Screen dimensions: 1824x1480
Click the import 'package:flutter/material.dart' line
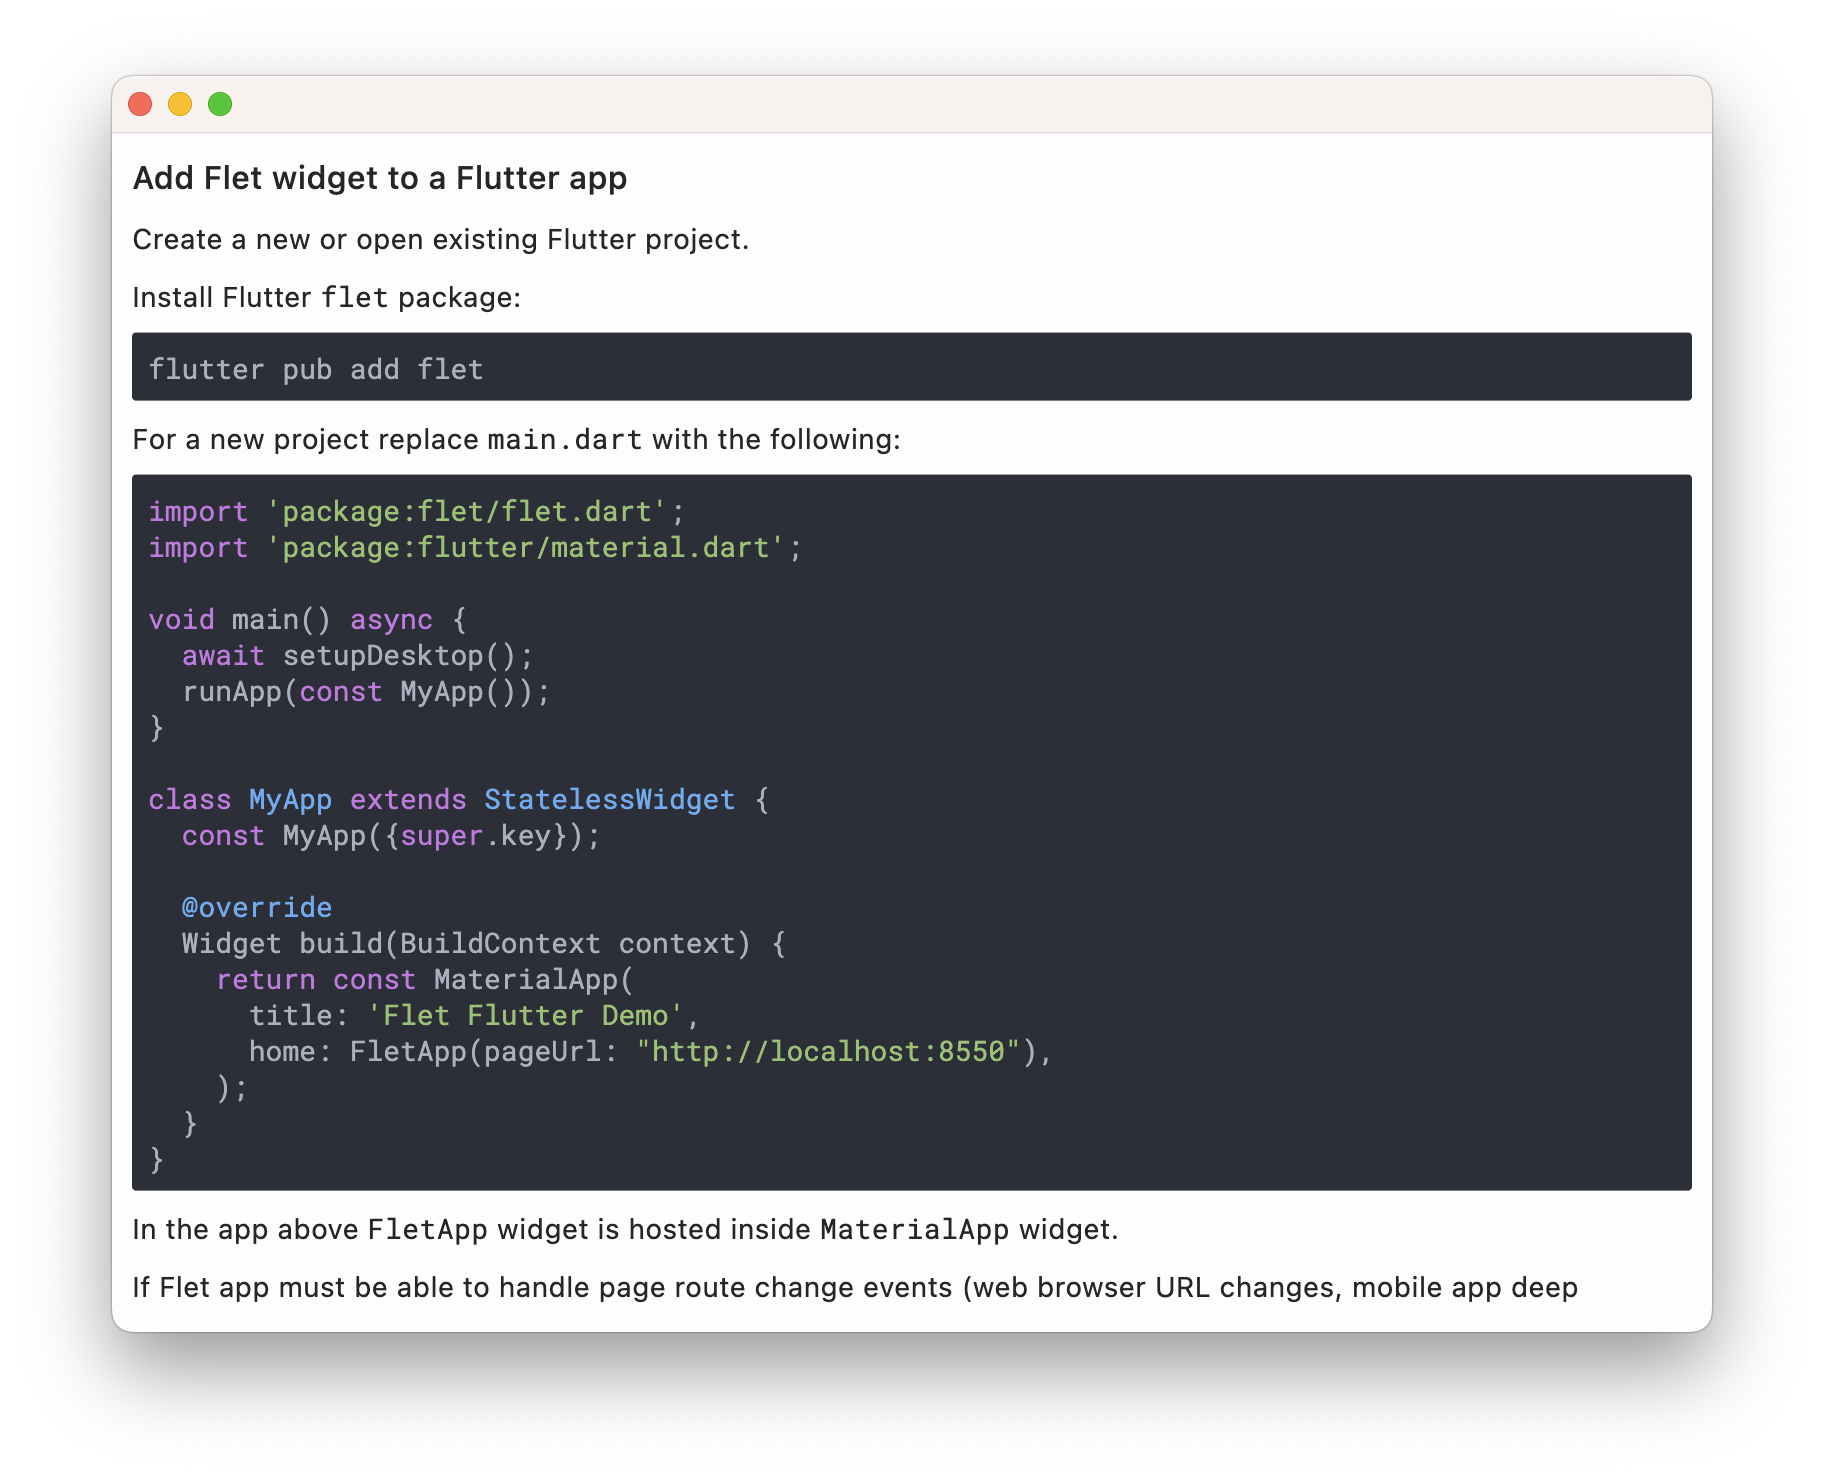coord(475,548)
